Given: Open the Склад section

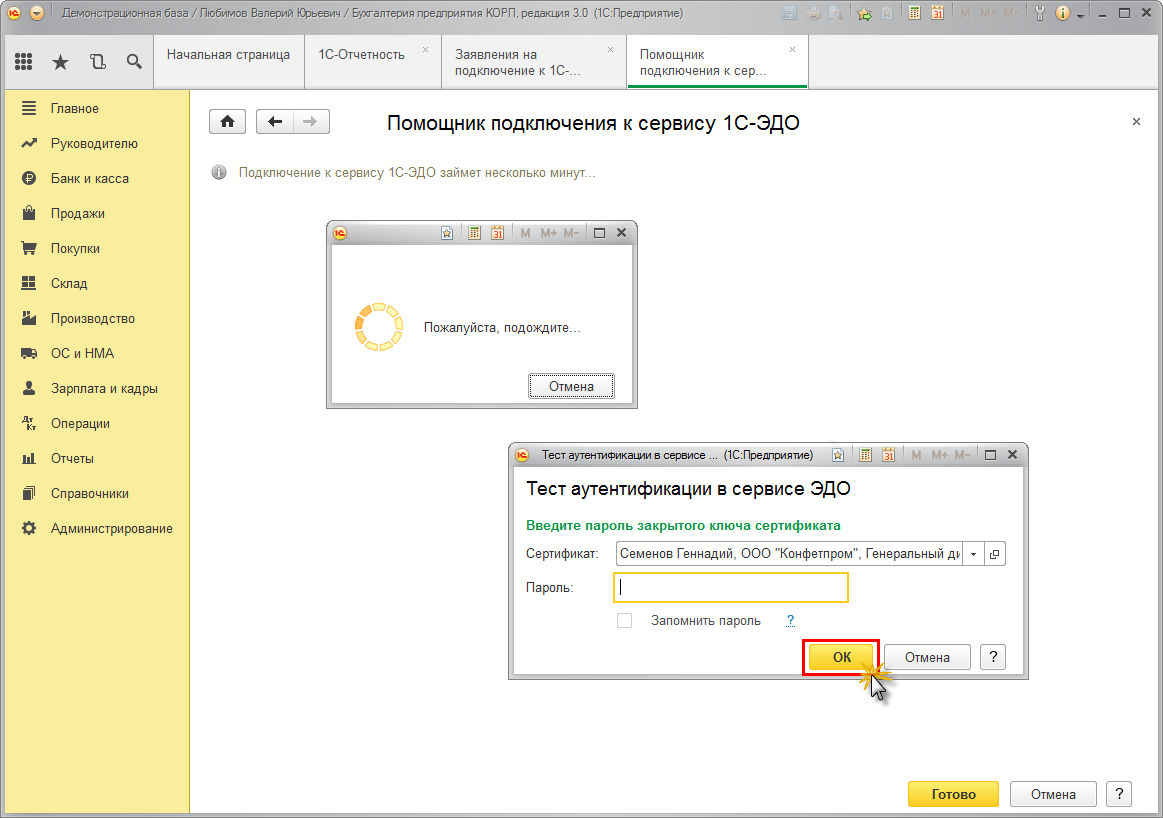Looking at the screenshot, I should (x=96, y=283).
